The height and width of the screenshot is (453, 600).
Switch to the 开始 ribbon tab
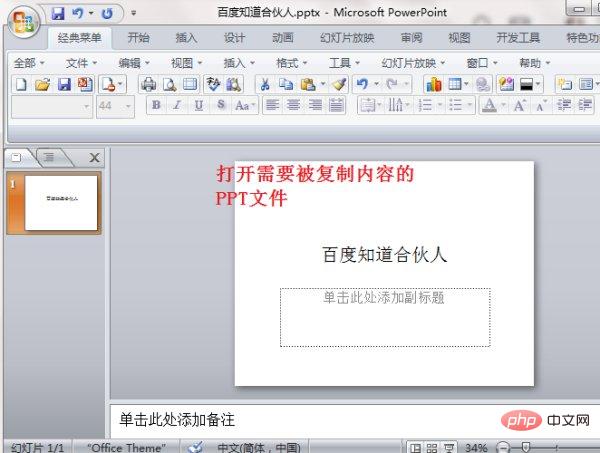pyautogui.click(x=138, y=38)
